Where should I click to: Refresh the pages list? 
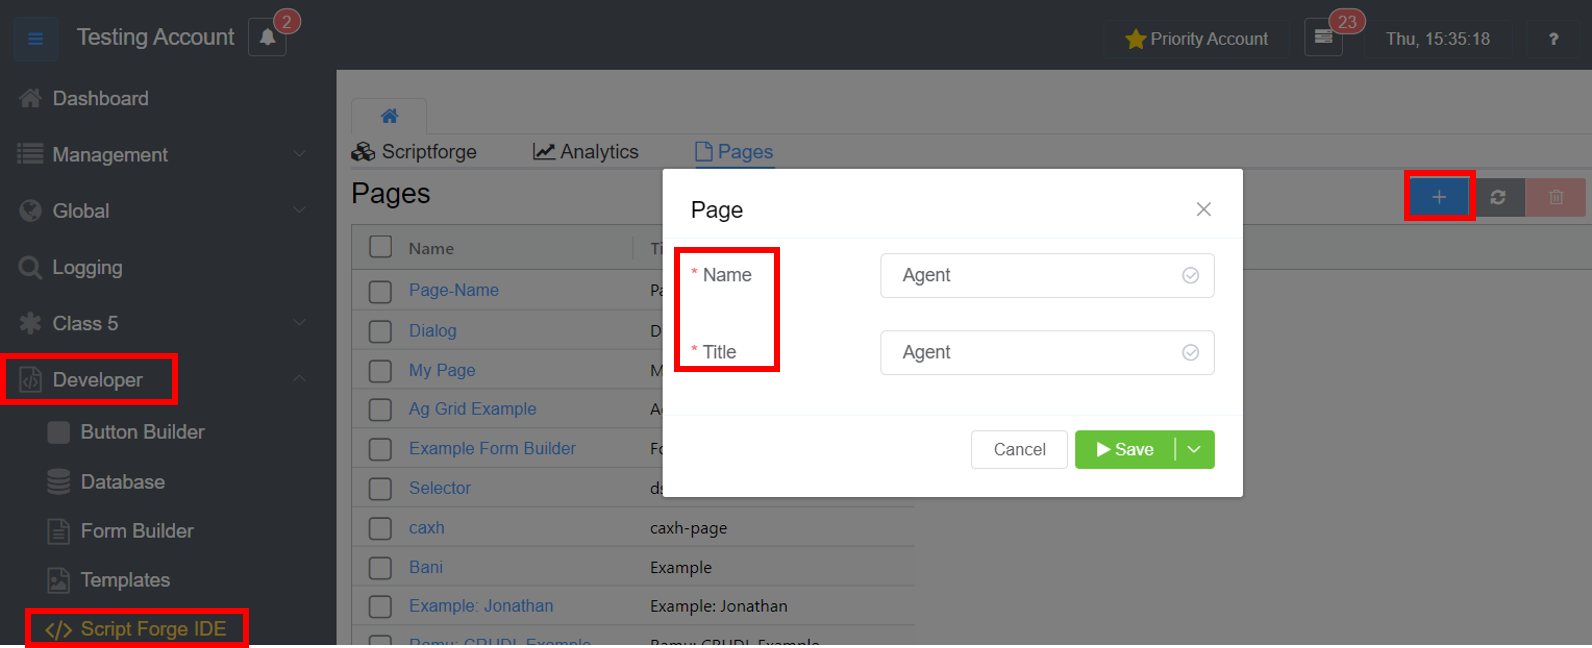click(1497, 197)
